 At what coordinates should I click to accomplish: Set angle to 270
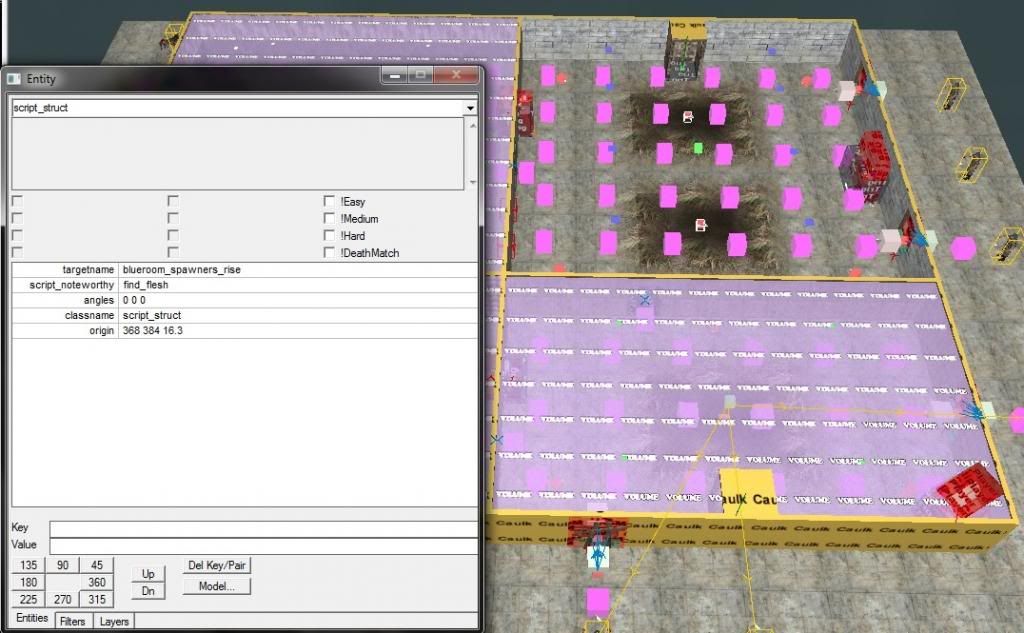(x=63, y=599)
